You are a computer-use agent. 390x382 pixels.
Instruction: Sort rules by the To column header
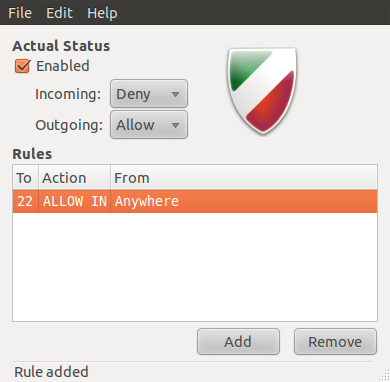pyautogui.click(x=26, y=177)
